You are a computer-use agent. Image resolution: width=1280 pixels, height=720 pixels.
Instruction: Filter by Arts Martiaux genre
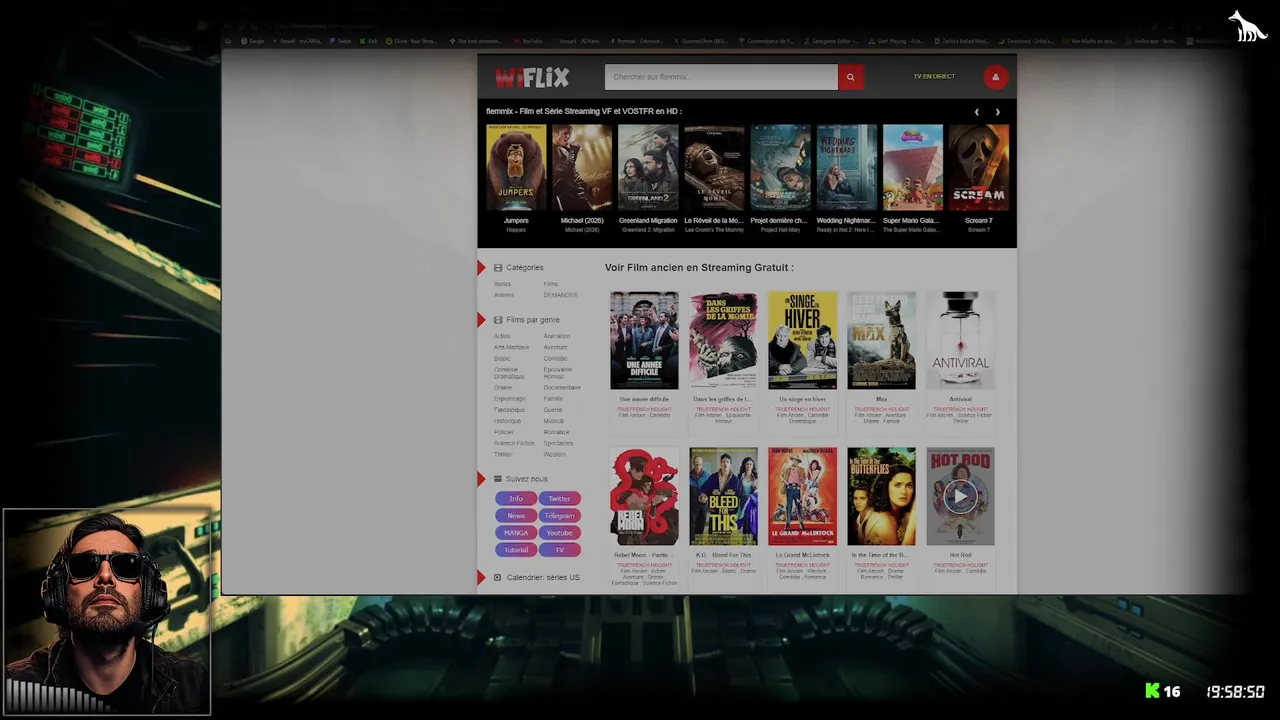click(x=511, y=347)
